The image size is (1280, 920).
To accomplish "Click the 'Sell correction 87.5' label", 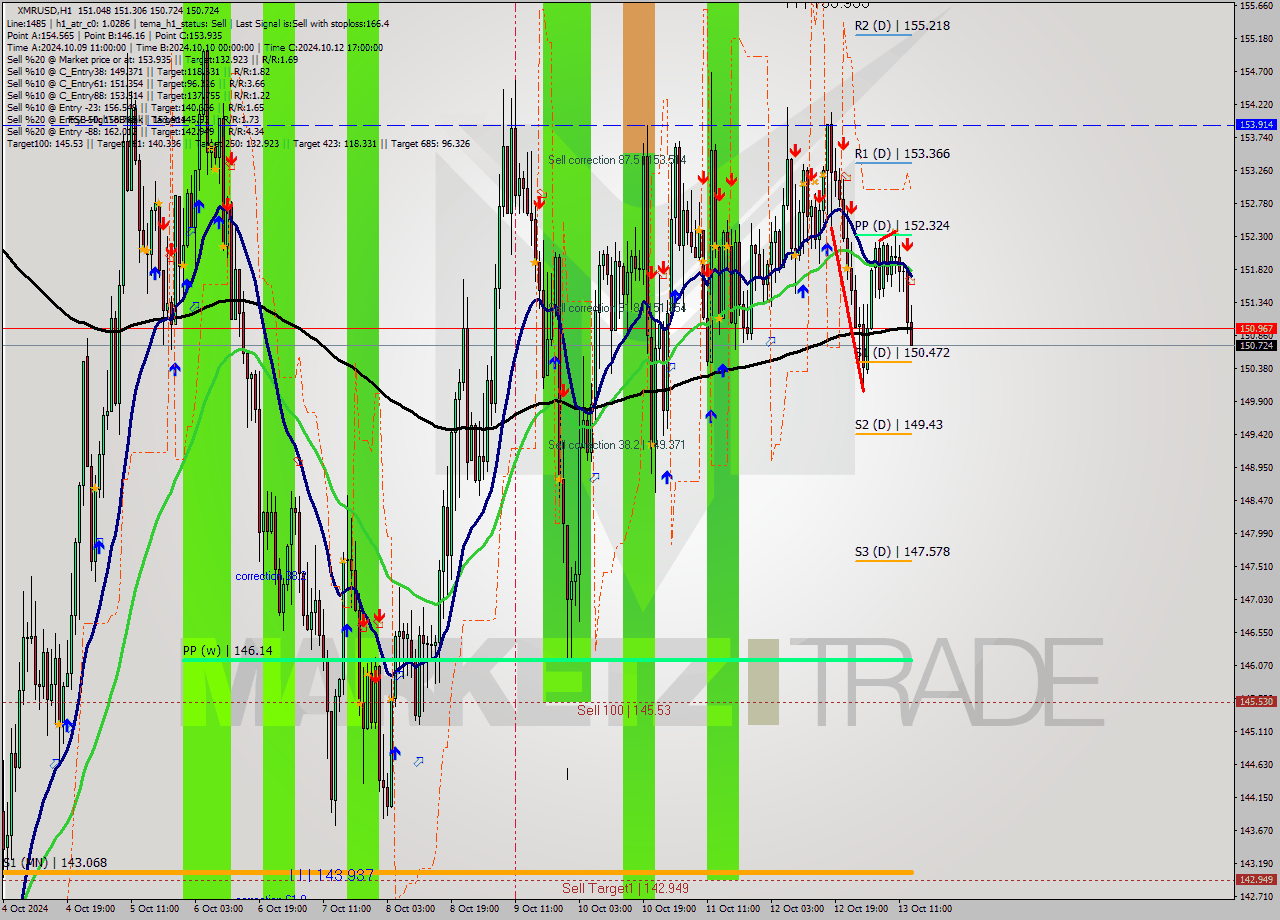I will 616,160.
